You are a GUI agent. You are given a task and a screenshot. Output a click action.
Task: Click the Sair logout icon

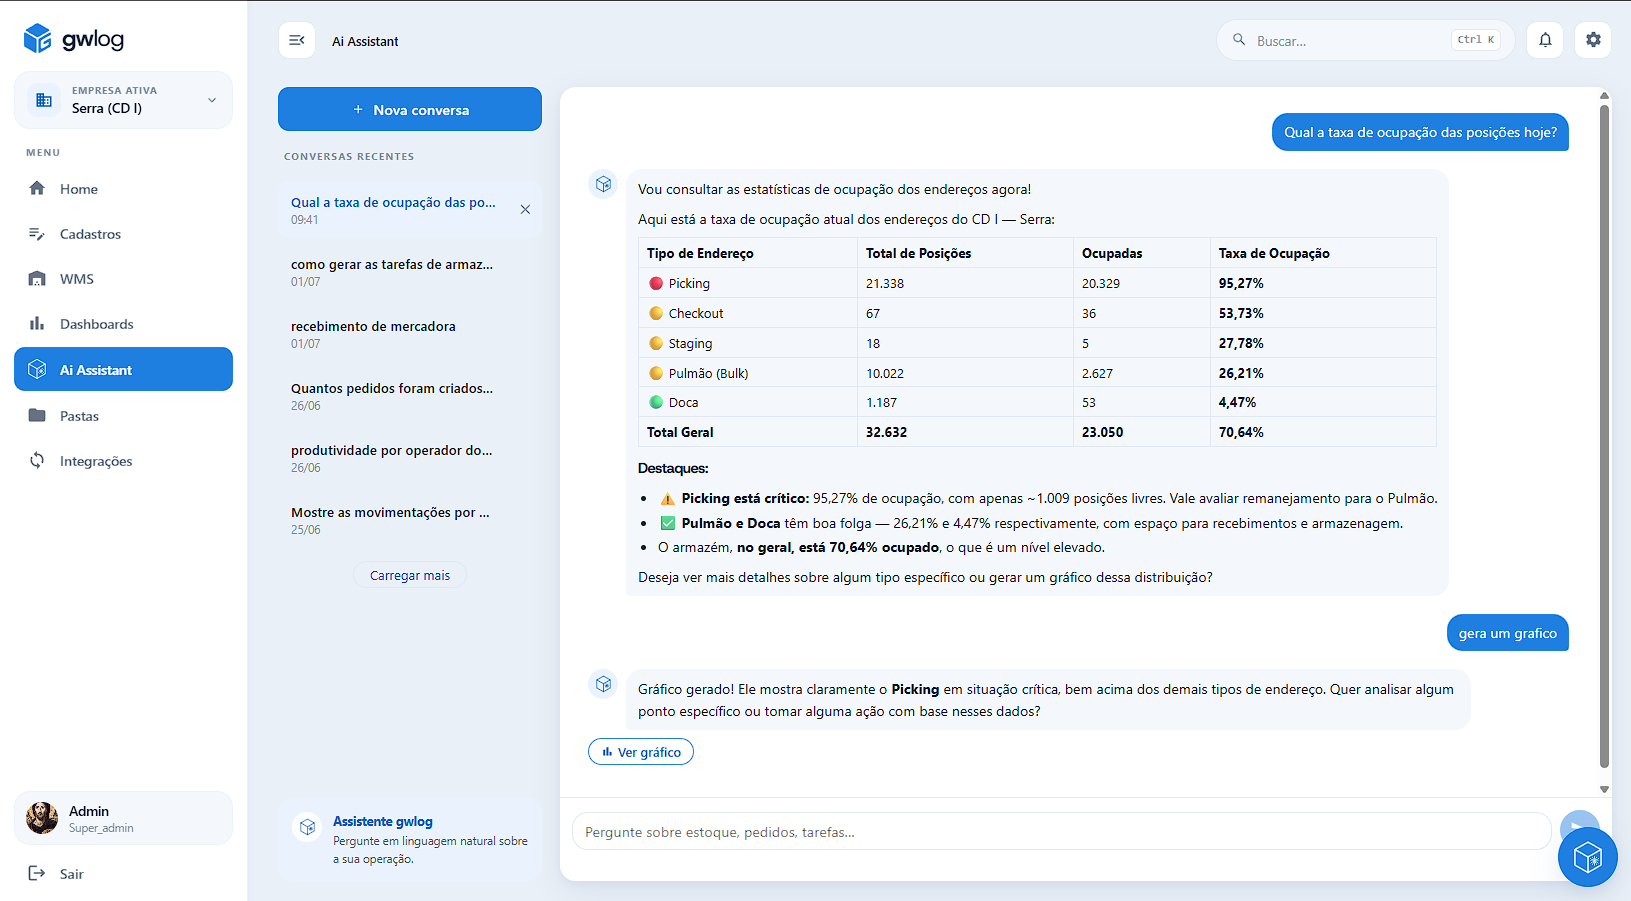click(37, 873)
